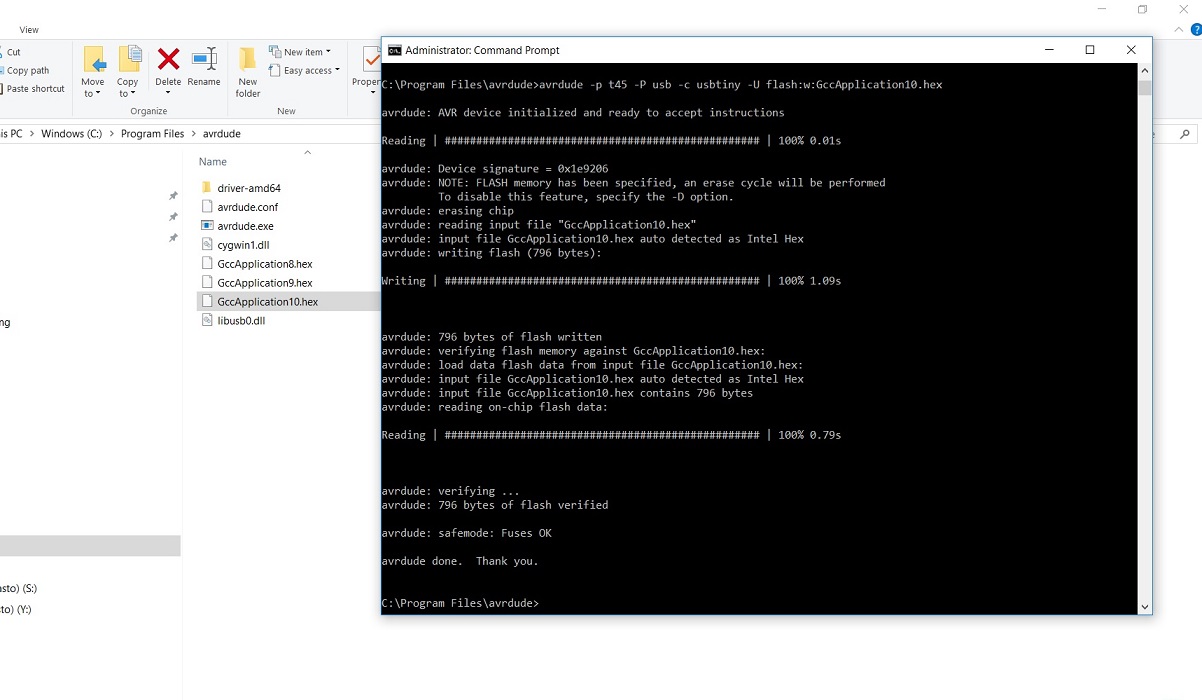Select Windows (C:) in the address breadcrumb
This screenshot has height=700, width=1202.
point(71,134)
